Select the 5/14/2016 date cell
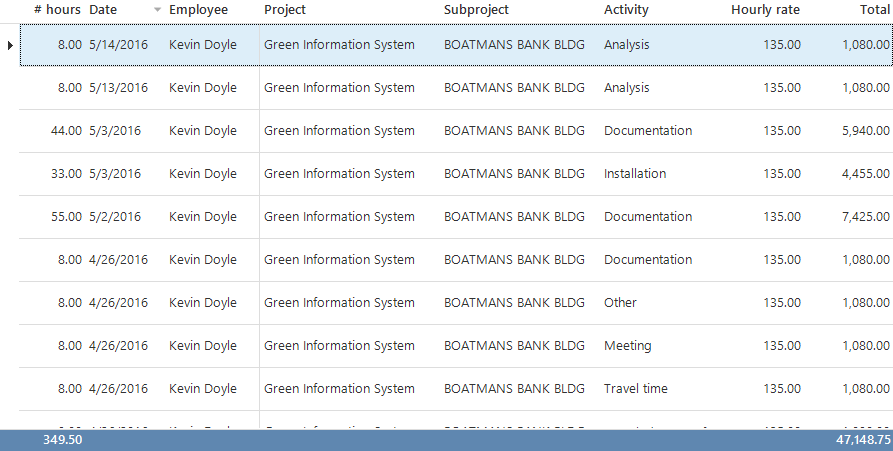 coord(118,45)
